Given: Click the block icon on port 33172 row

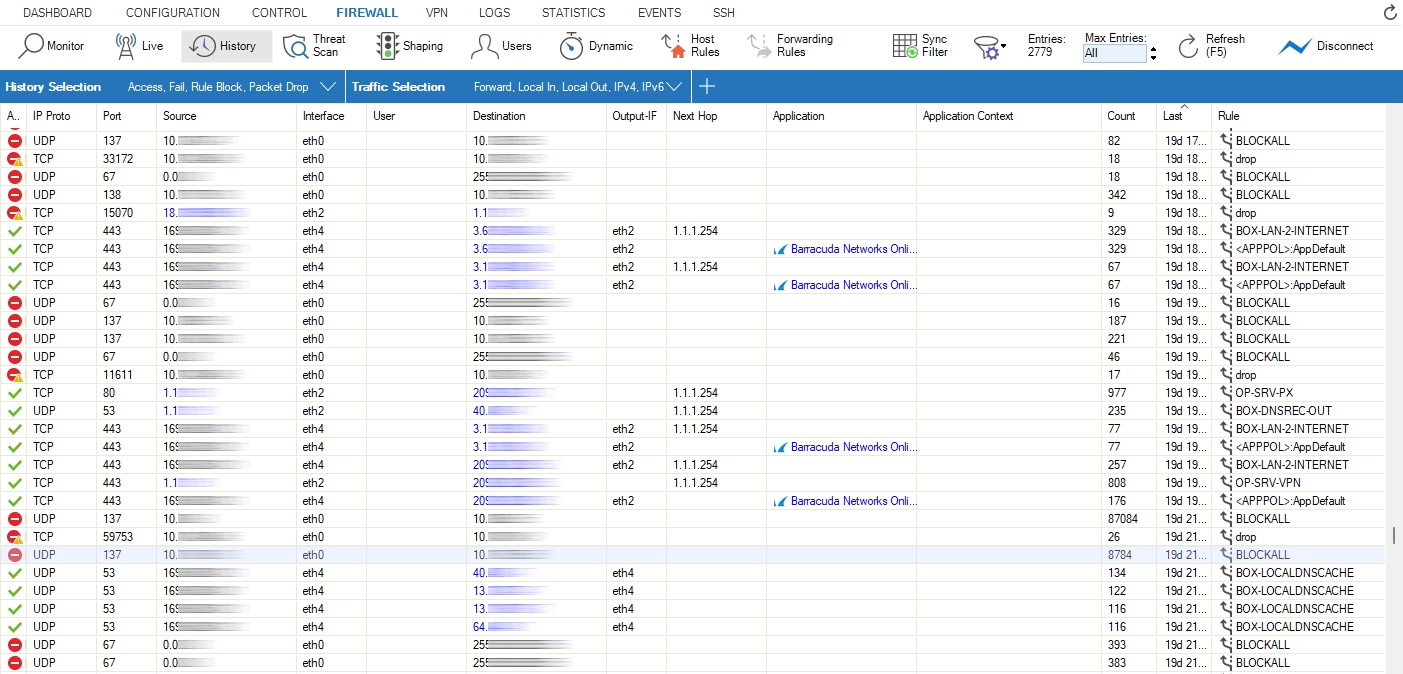Looking at the screenshot, I should [14, 159].
